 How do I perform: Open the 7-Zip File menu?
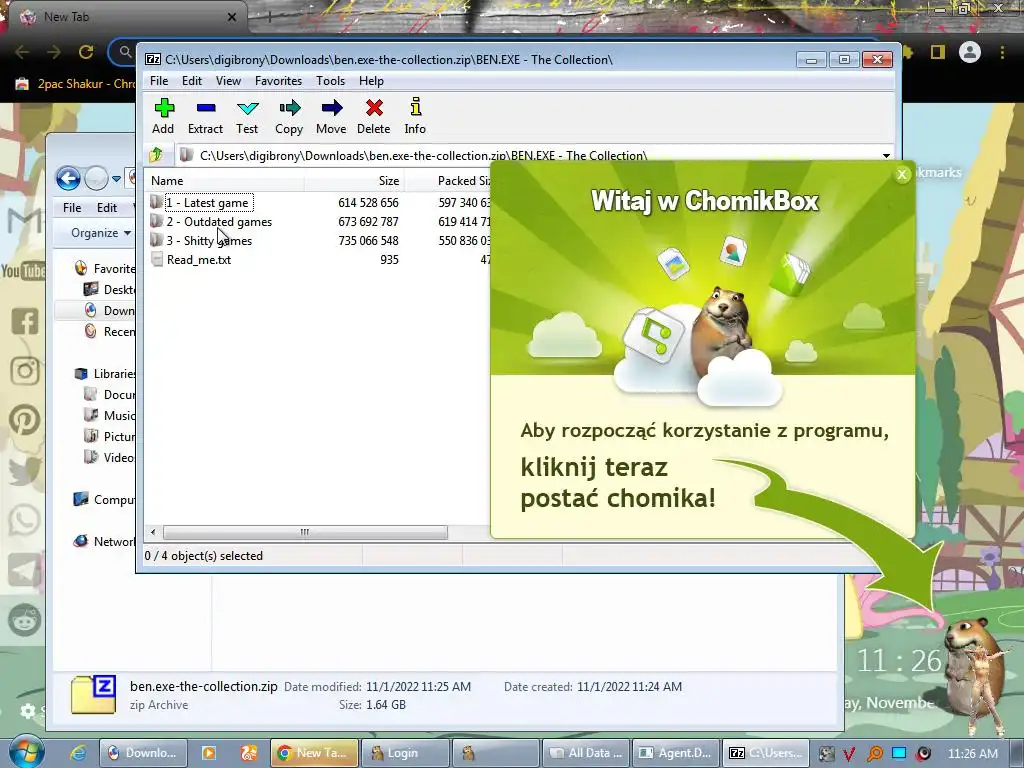point(159,81)
